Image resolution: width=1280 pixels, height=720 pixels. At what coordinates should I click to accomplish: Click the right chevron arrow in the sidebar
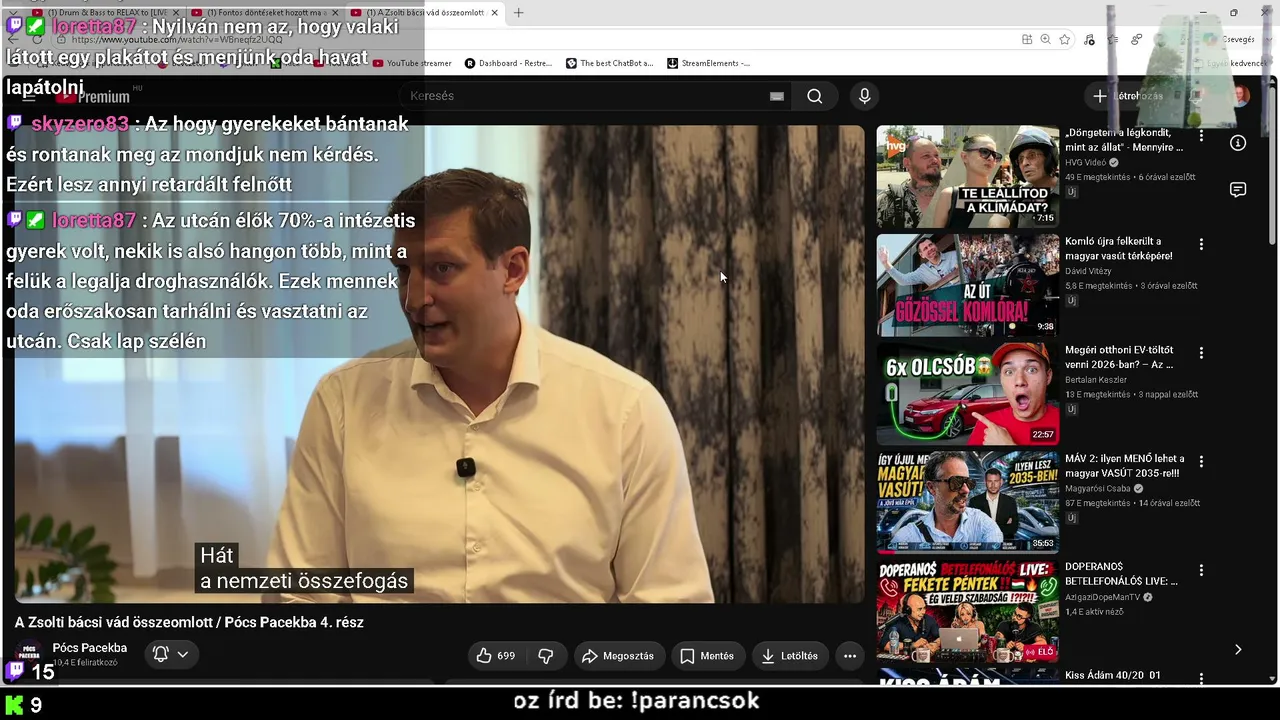point(1238,650)
